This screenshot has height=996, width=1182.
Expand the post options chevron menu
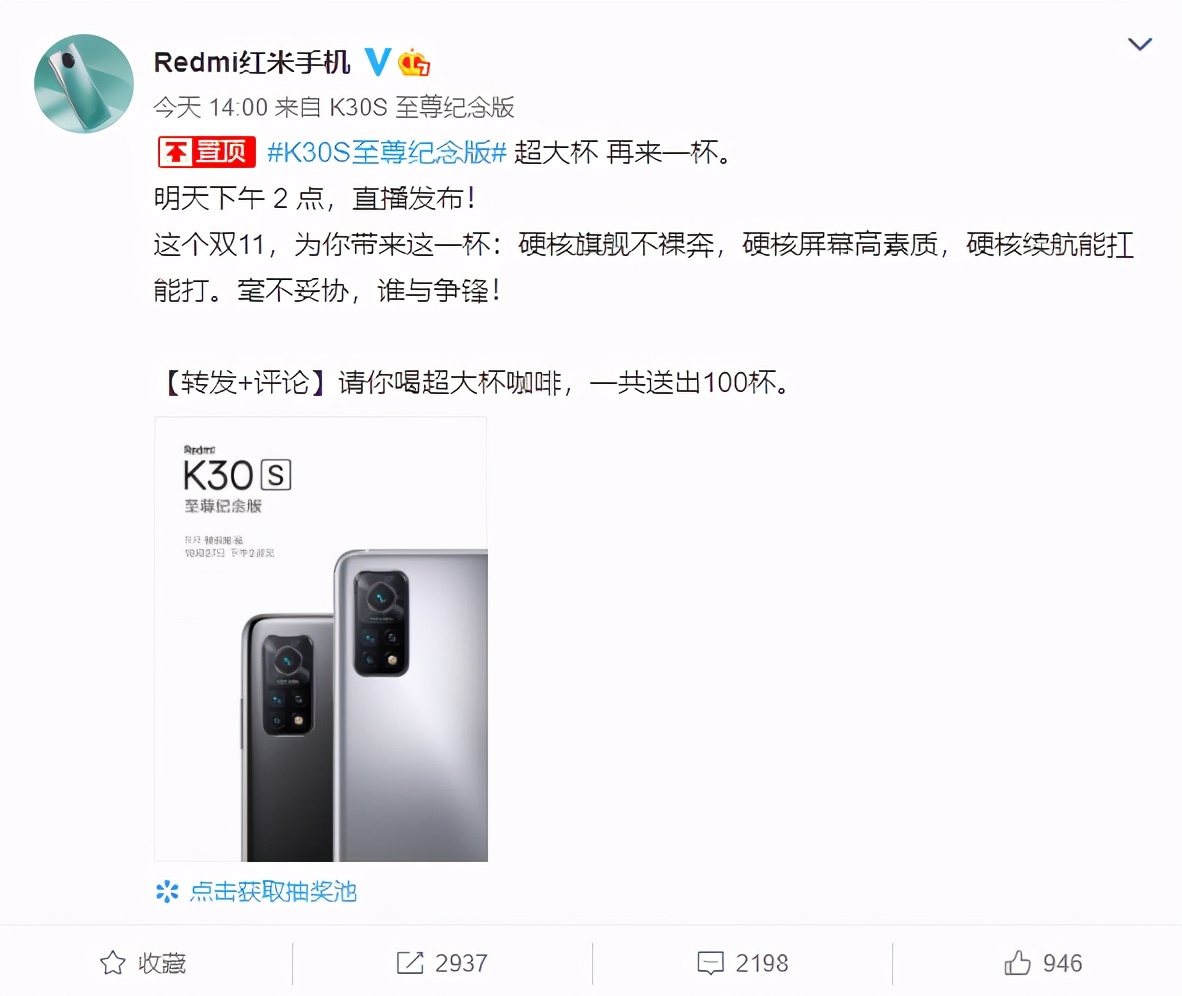(1139, 44)
